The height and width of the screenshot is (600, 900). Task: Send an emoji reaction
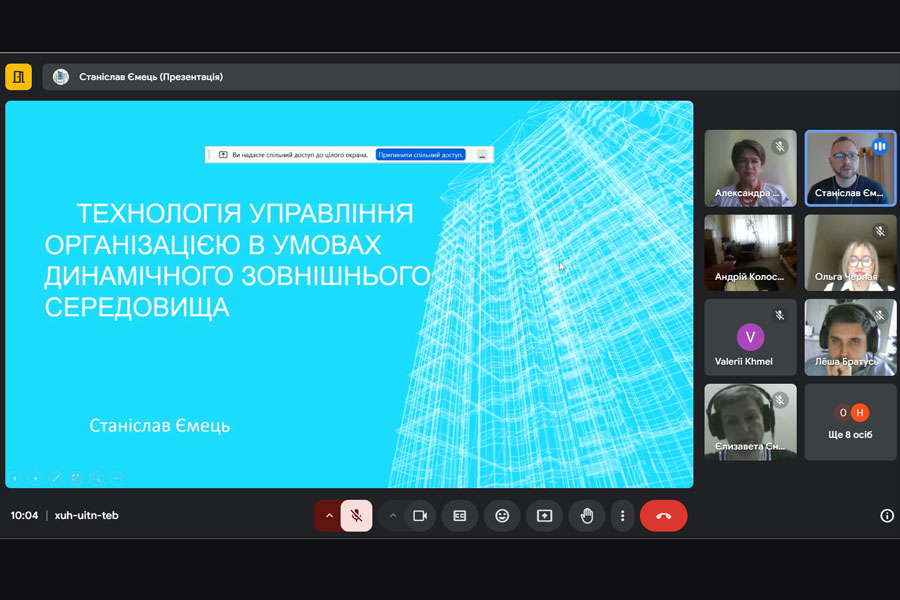coord(502,516)
